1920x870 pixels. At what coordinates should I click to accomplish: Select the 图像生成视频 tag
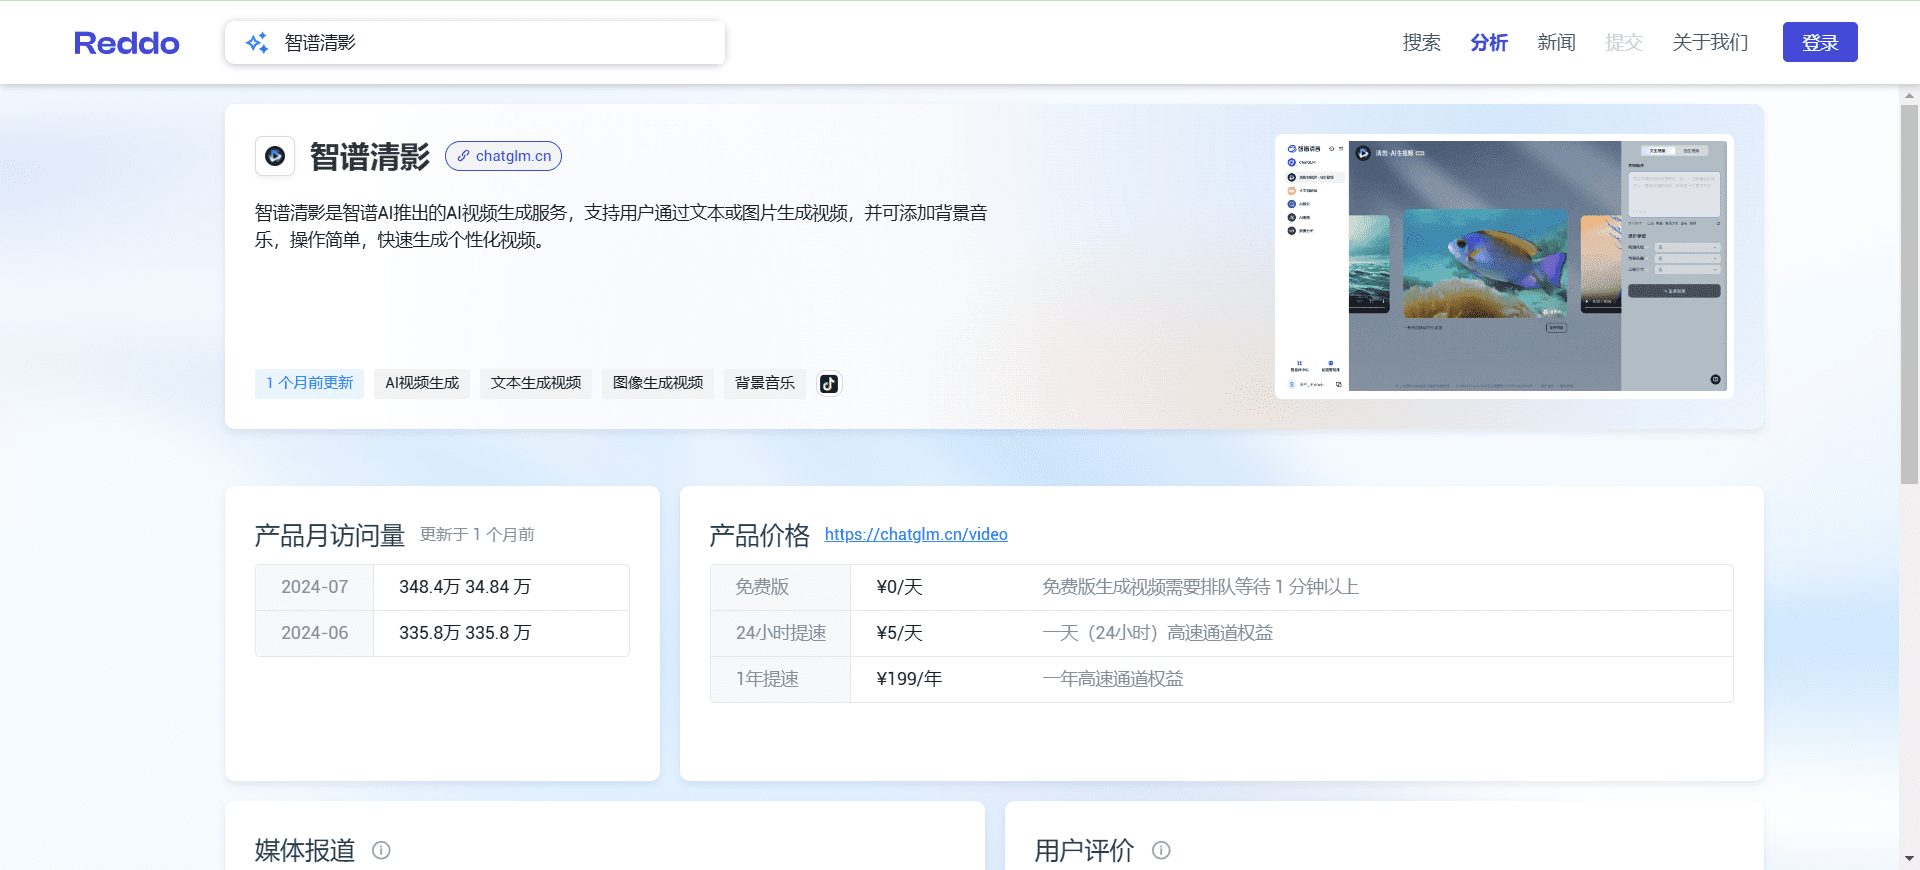(658, 383)
